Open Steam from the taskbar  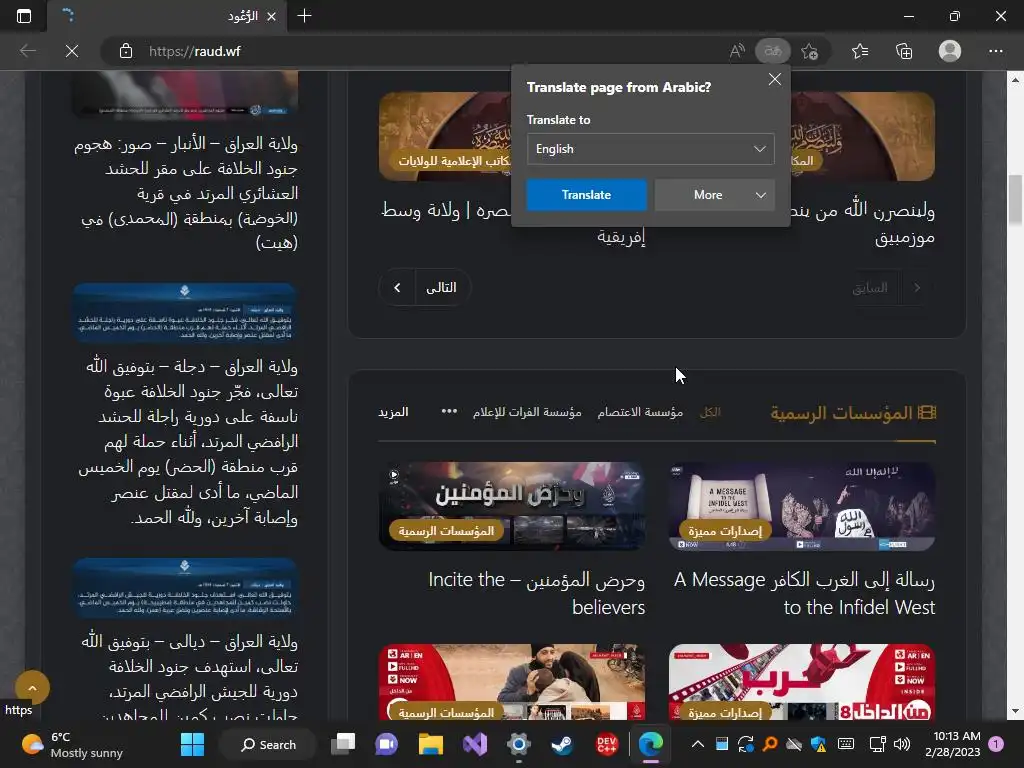pyautogui.click(x=562, y=744)
